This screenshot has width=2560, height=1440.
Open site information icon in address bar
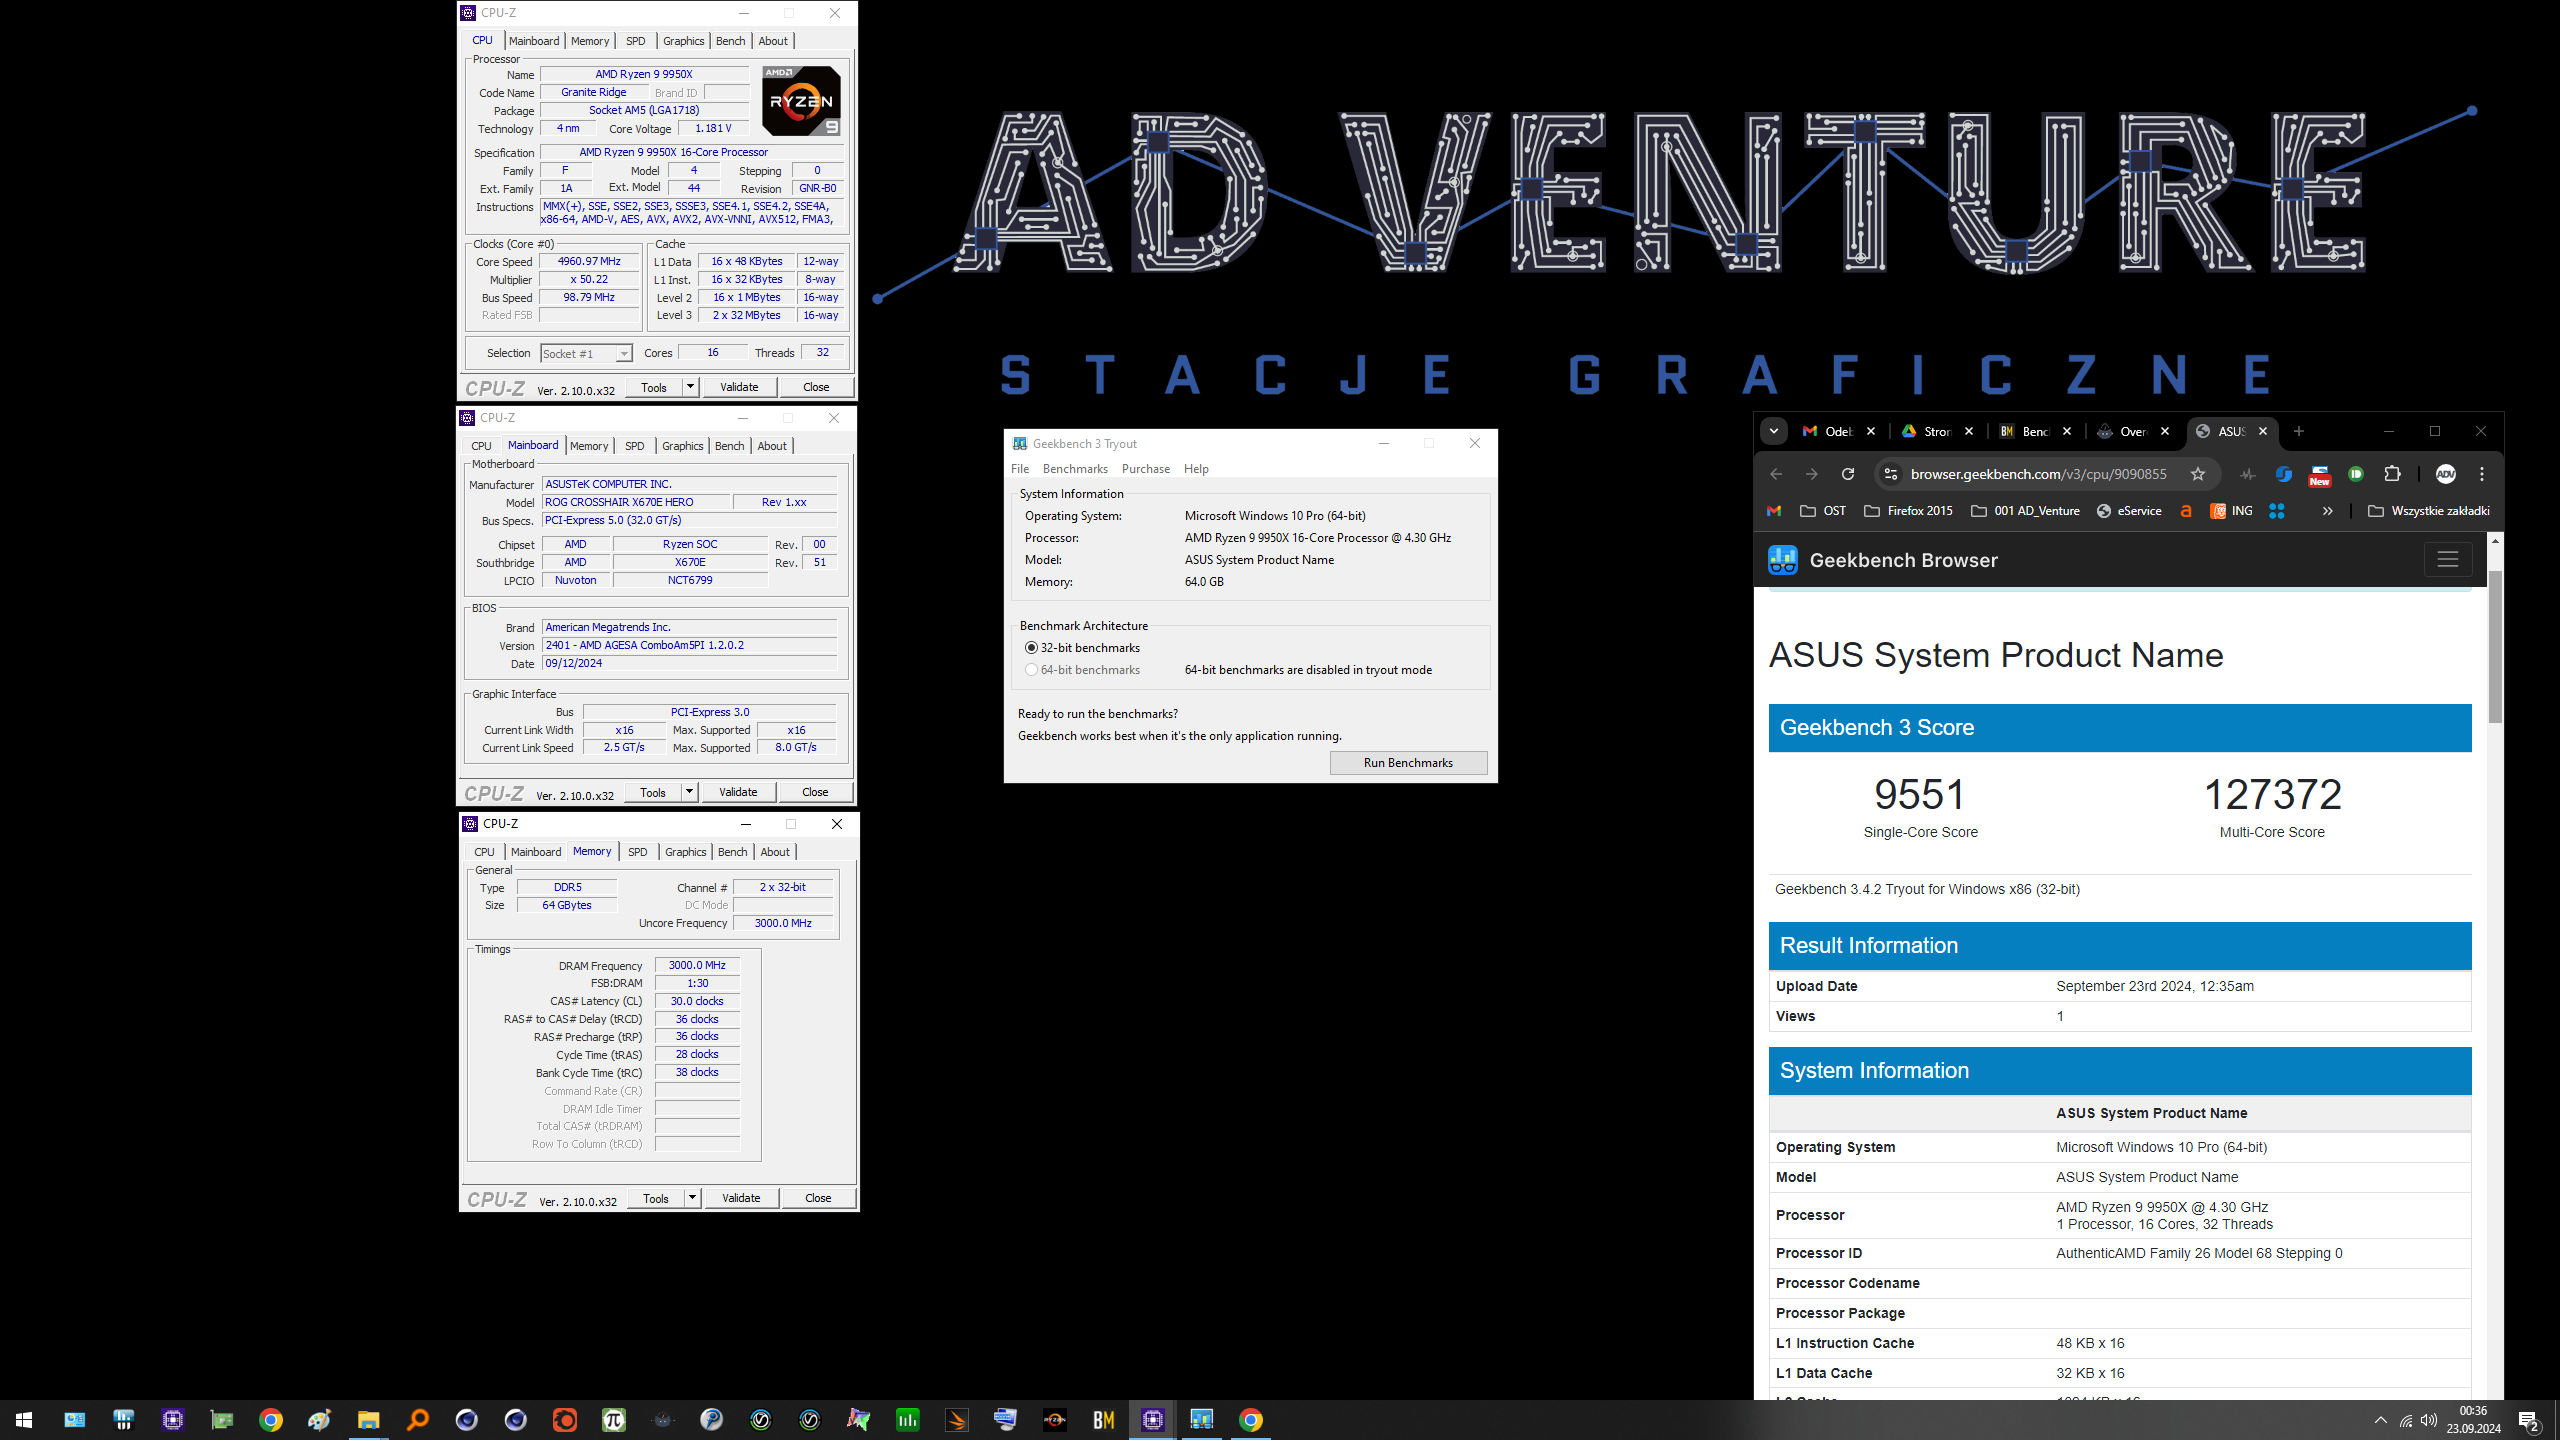1890,474
